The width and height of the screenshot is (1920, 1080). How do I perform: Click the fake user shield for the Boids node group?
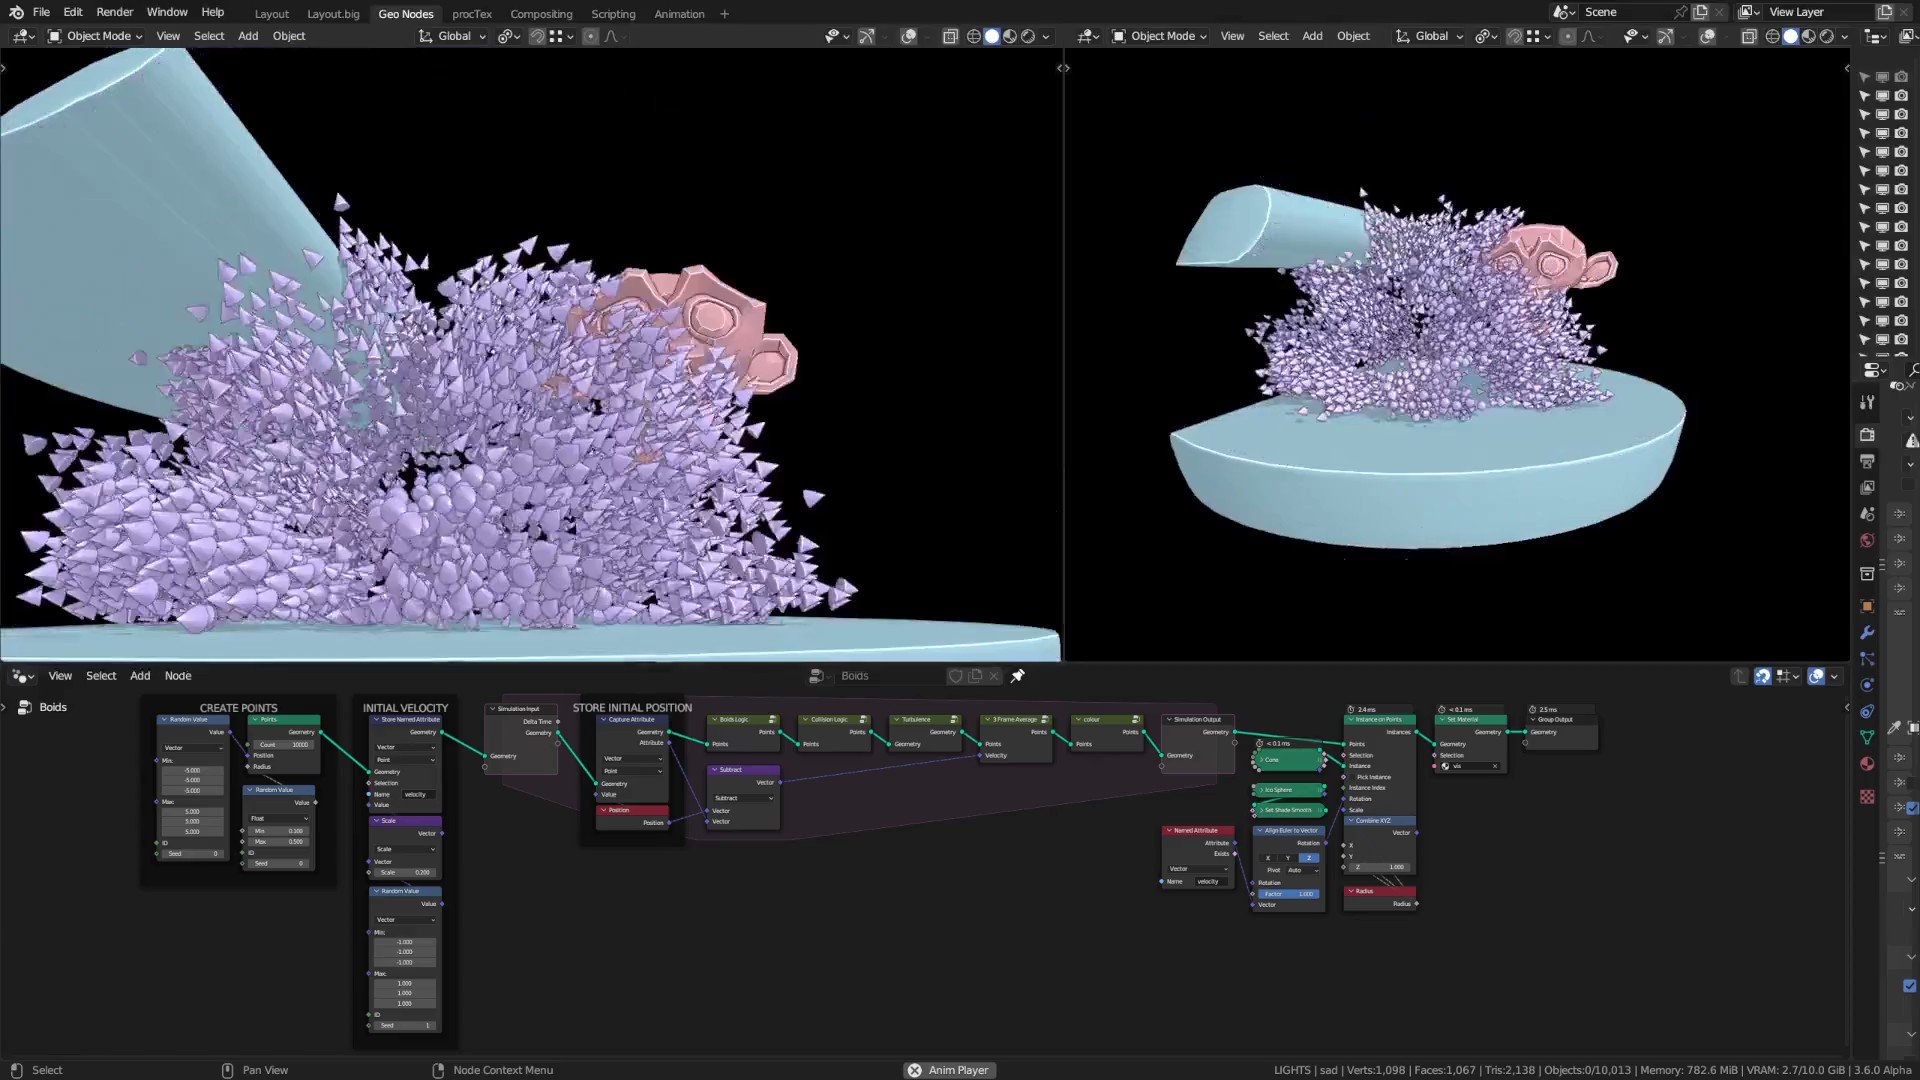pyautogui.click(x=956, y=676)
